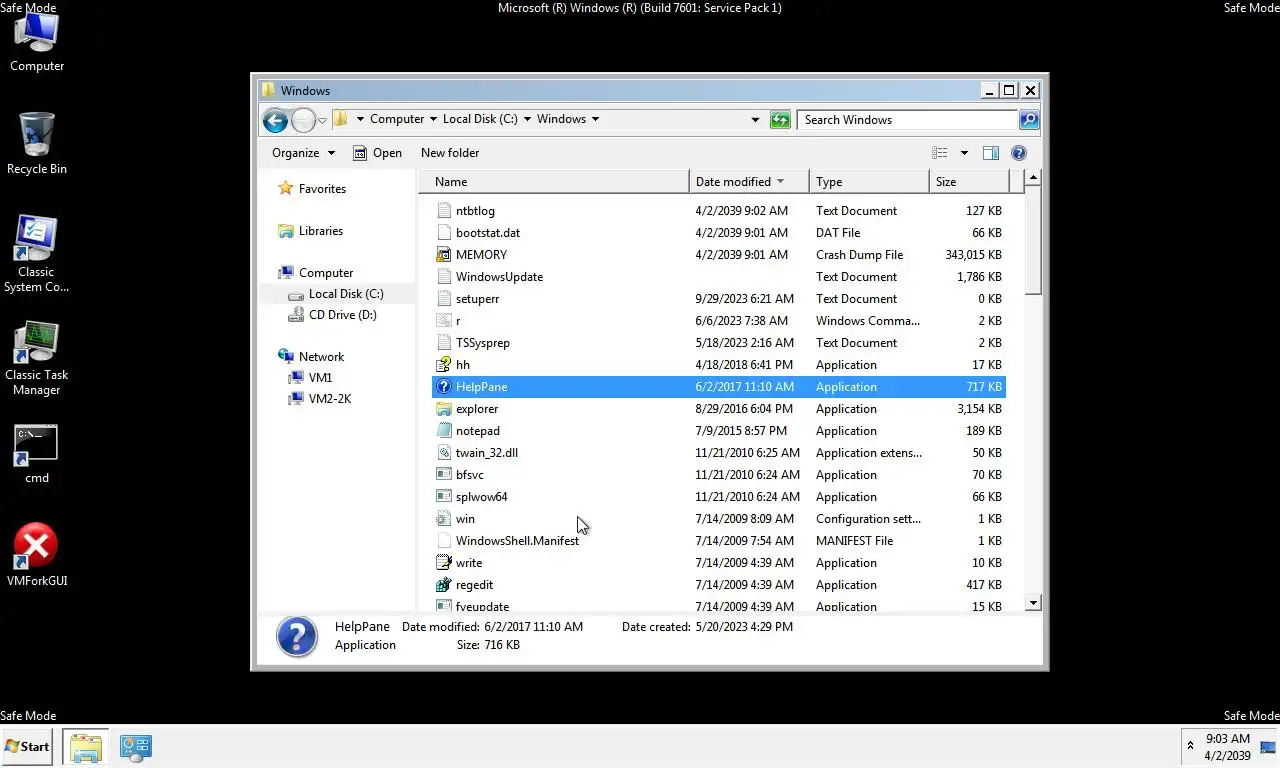Select the bootstat.dat file row
Screen dimensions: 1280x768
[719, 233]
